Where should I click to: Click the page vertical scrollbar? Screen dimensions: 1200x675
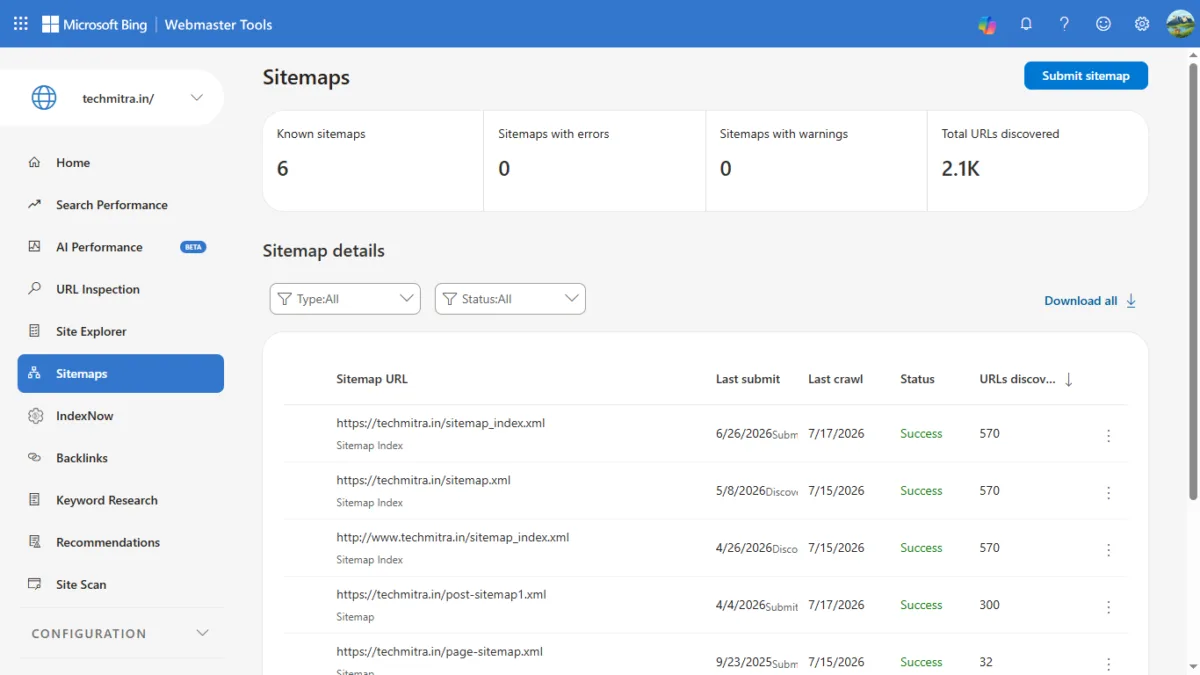pyautogui.click(x=1193, y=280)
